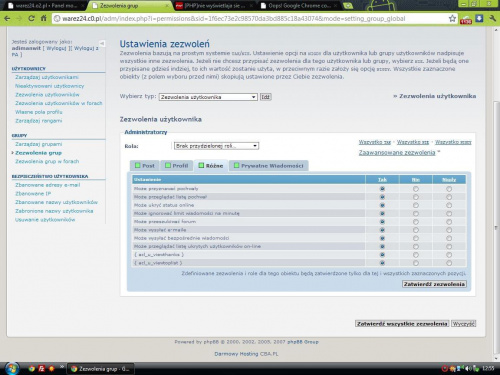Open the browser home page icon
This screenshot has width=500, height=375.
pyautogui.click(x=43, y=18)
